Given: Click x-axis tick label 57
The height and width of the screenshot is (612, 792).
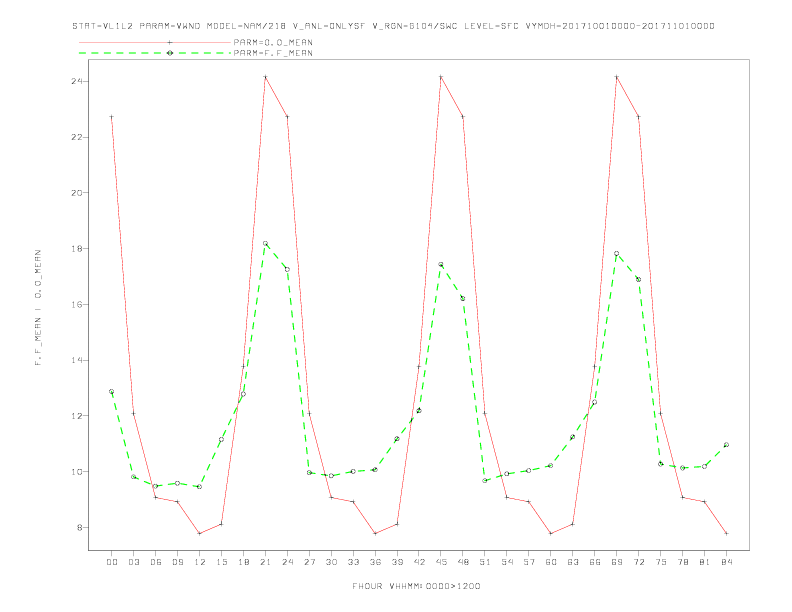Looking at the screenshot, I should pos(529,562).
